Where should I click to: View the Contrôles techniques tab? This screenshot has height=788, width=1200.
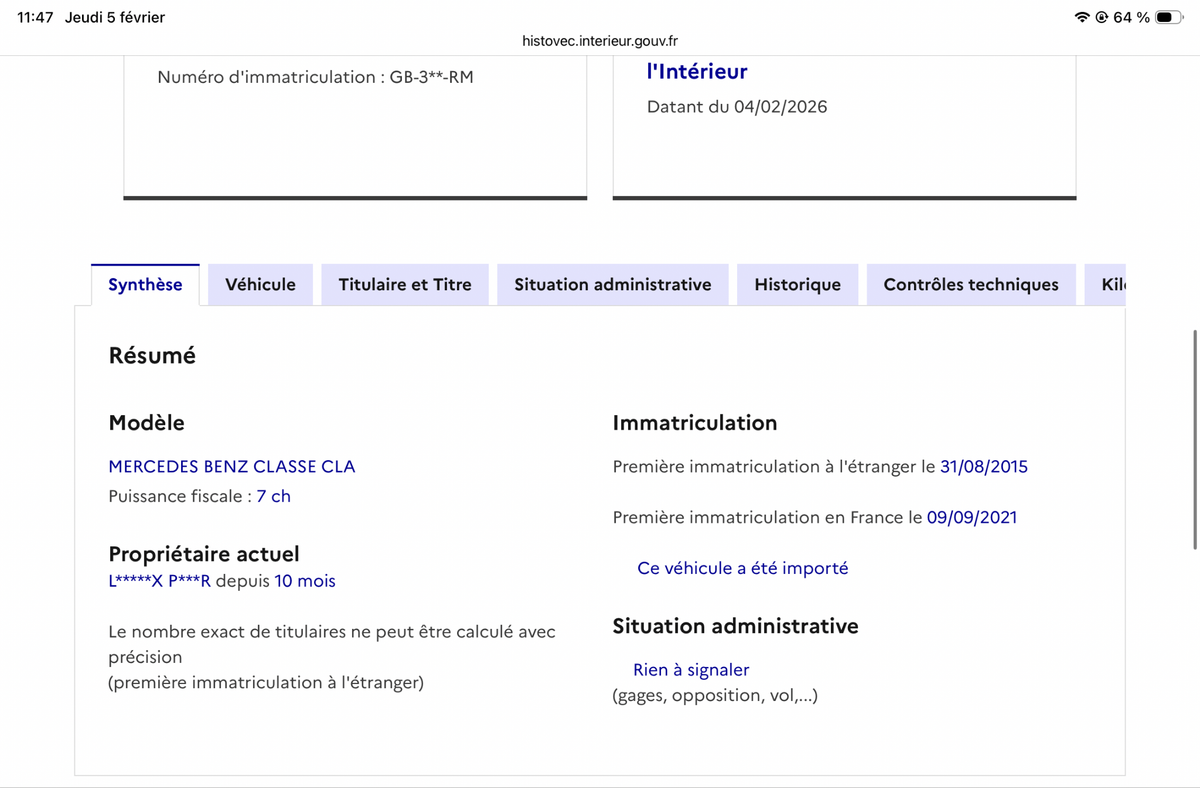point(970,285)
